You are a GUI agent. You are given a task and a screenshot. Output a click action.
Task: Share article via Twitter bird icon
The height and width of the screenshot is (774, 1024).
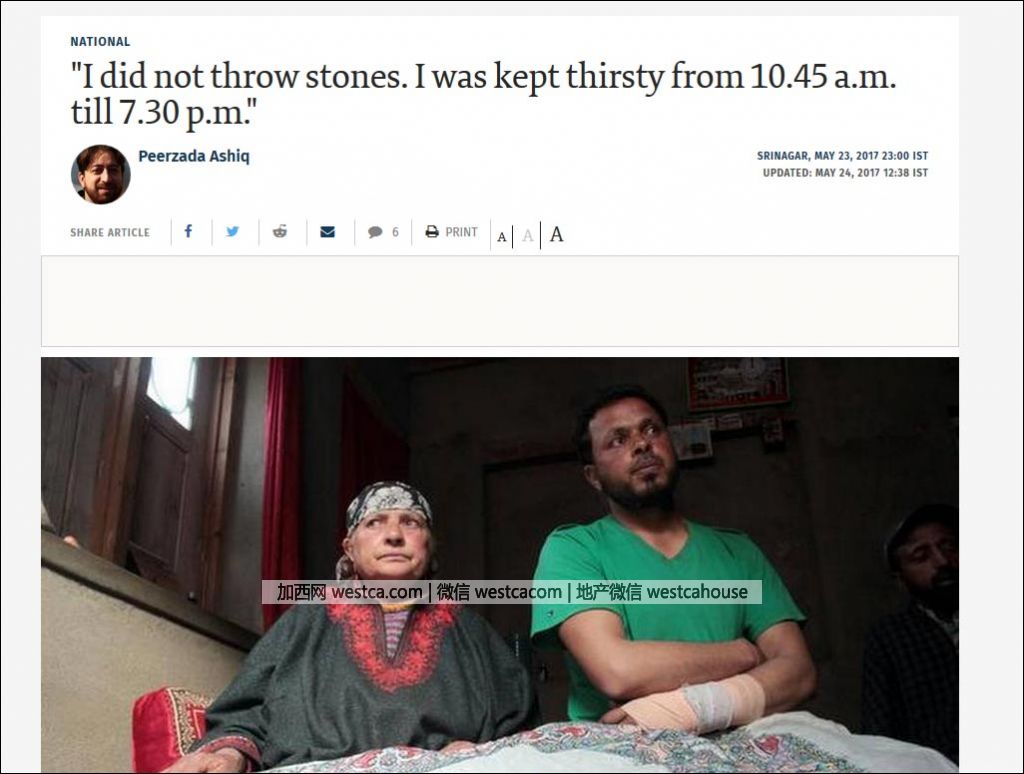coord(232,231)
